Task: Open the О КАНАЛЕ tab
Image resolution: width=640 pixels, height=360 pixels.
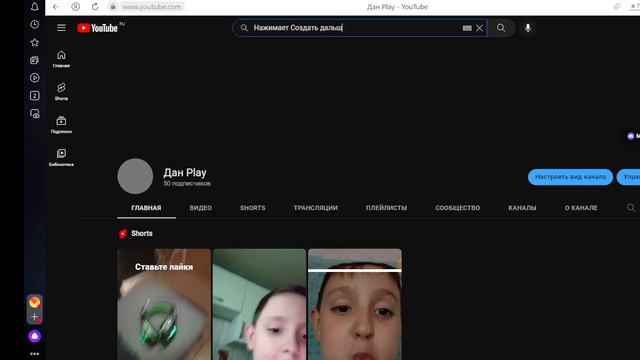Action: point(581,208)
